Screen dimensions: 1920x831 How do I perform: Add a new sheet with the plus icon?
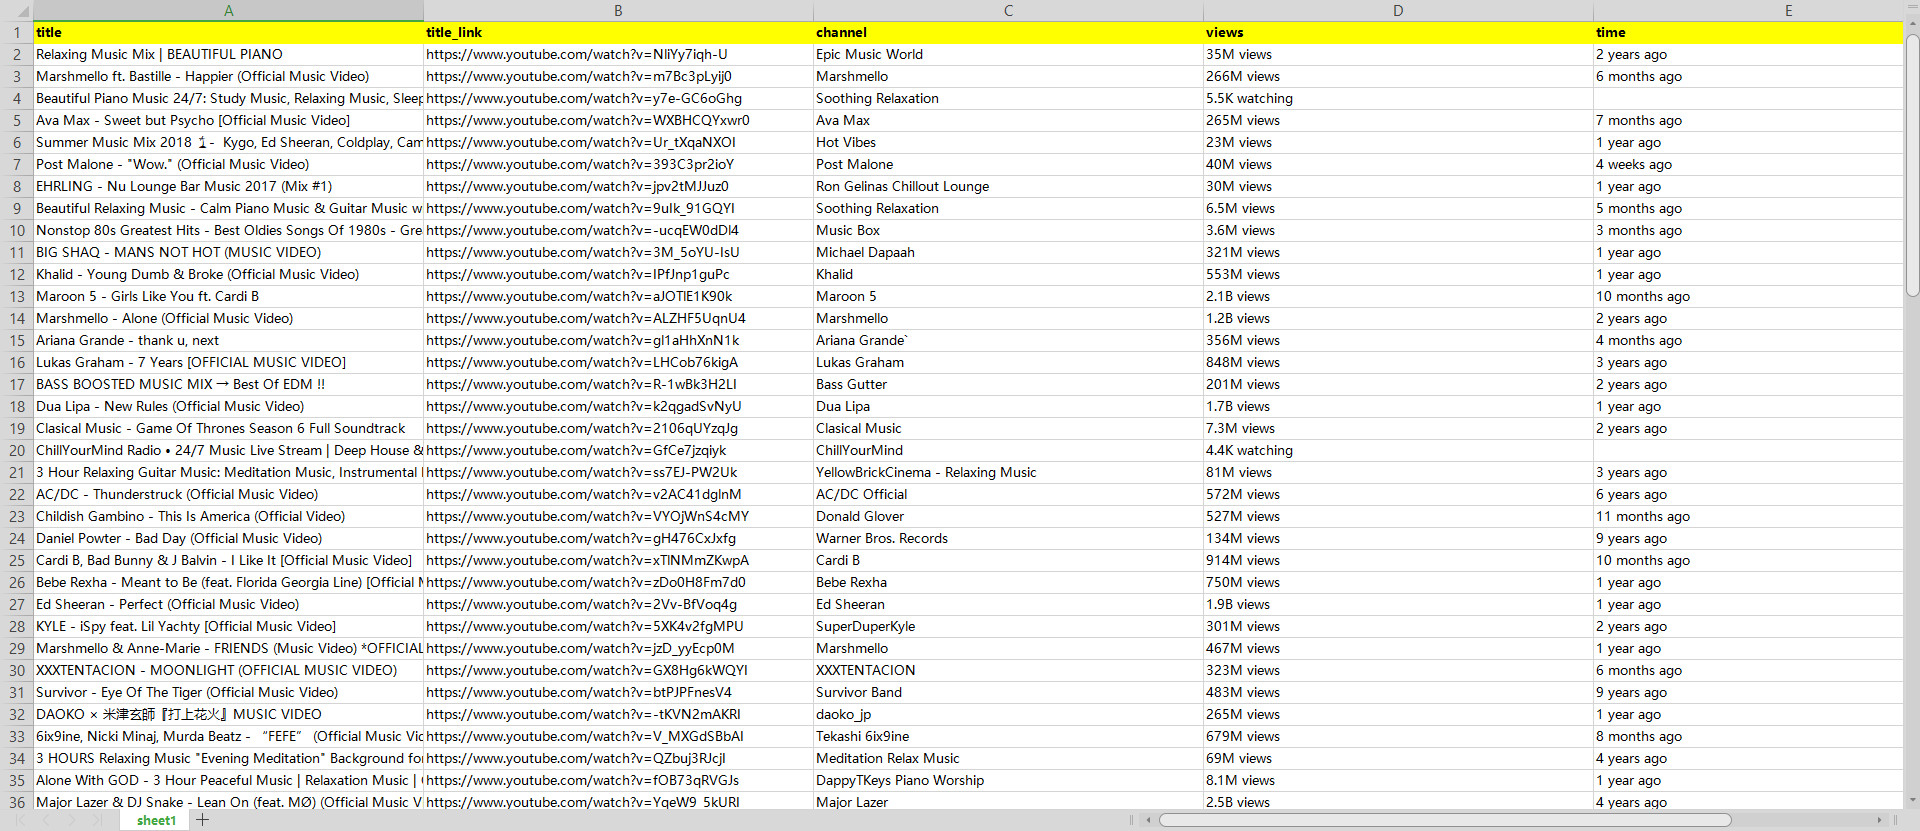[203, 820]
